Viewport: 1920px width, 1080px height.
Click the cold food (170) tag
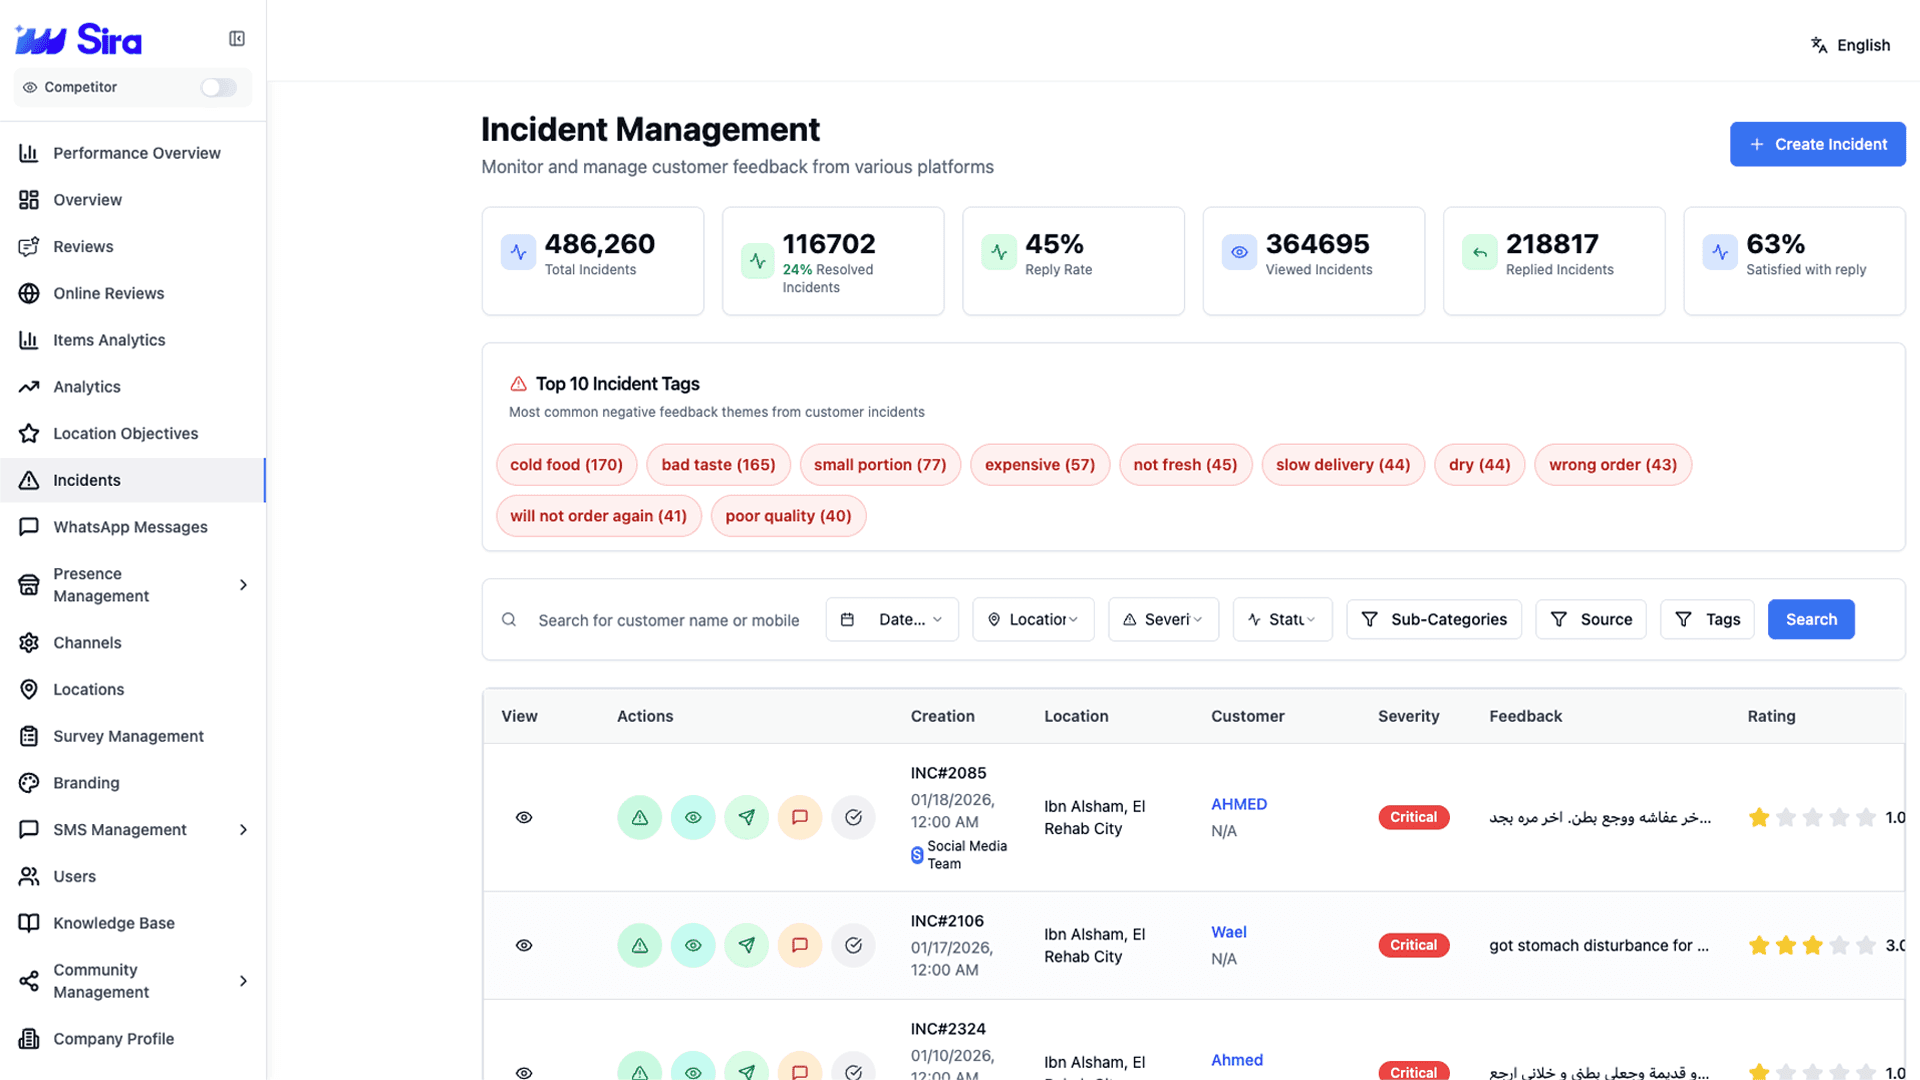pos(566,464)
